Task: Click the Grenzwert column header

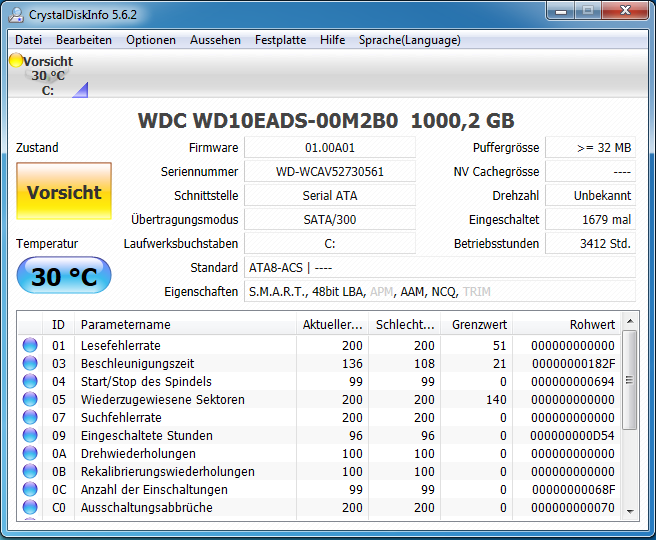Action: pos(477,325)
